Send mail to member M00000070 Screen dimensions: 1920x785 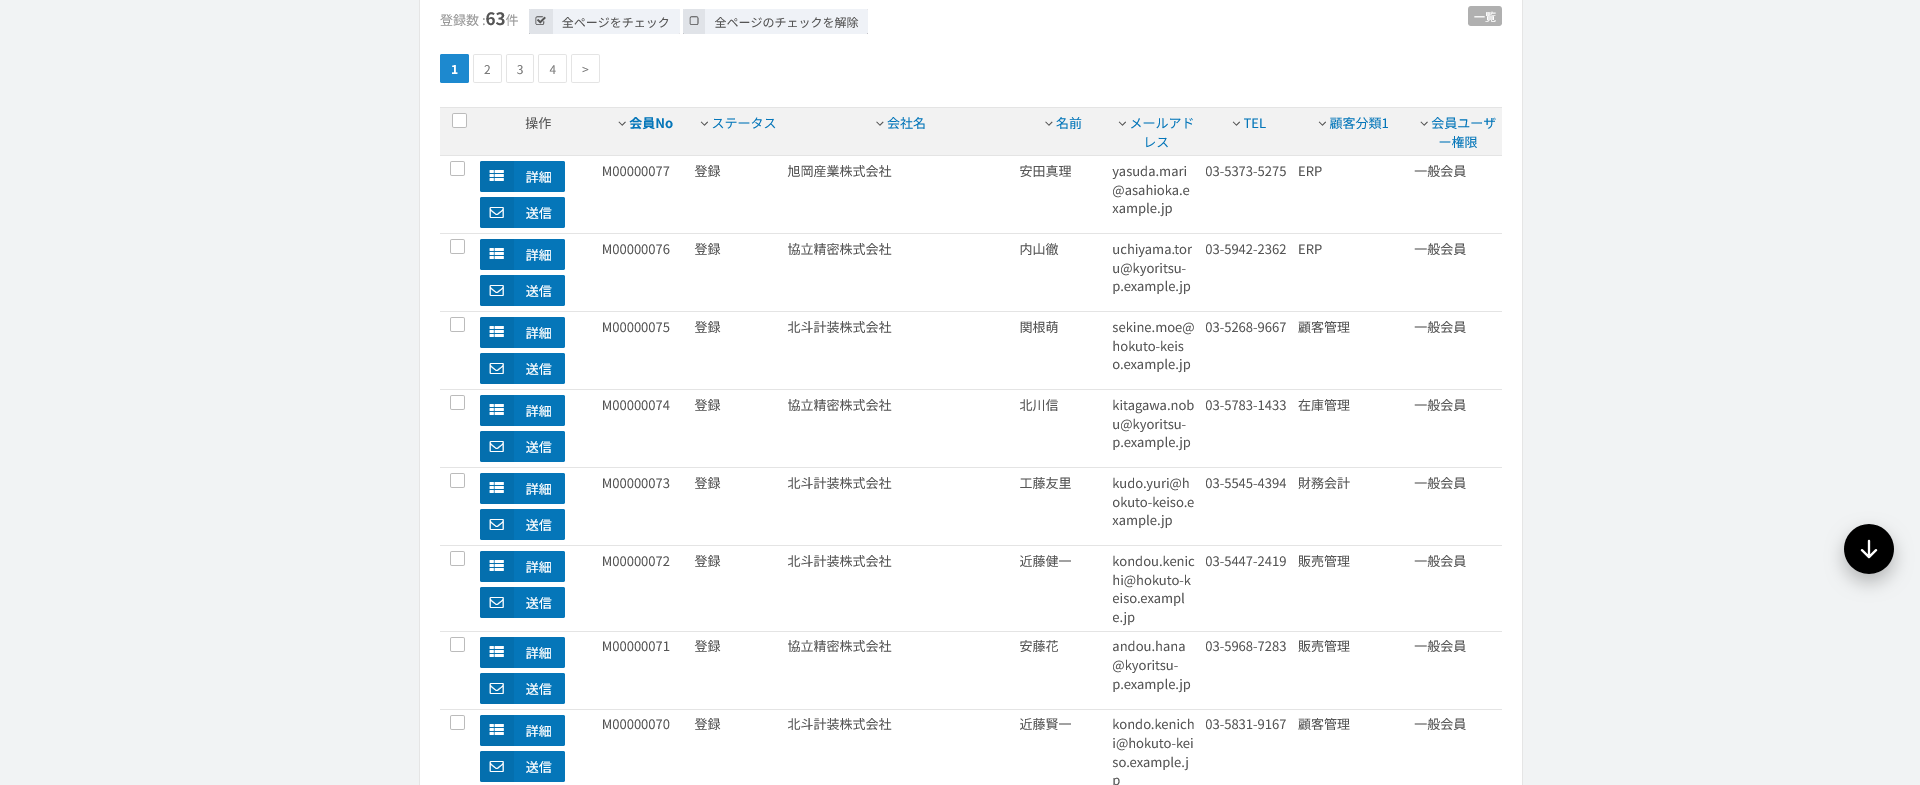(522, 766)
